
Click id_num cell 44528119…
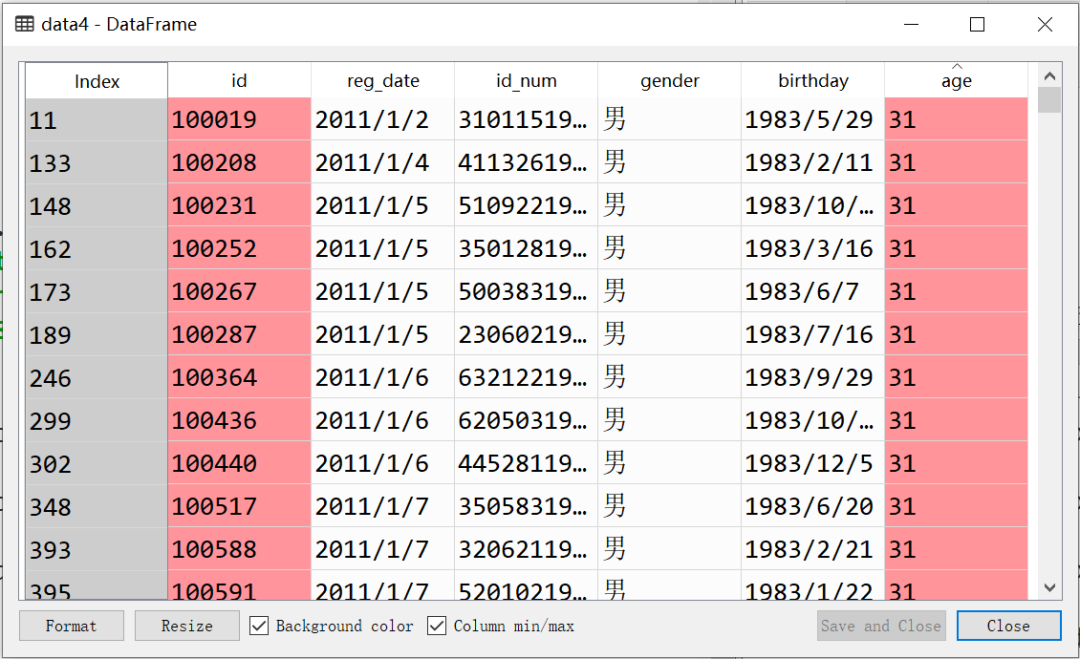[526, 463]
